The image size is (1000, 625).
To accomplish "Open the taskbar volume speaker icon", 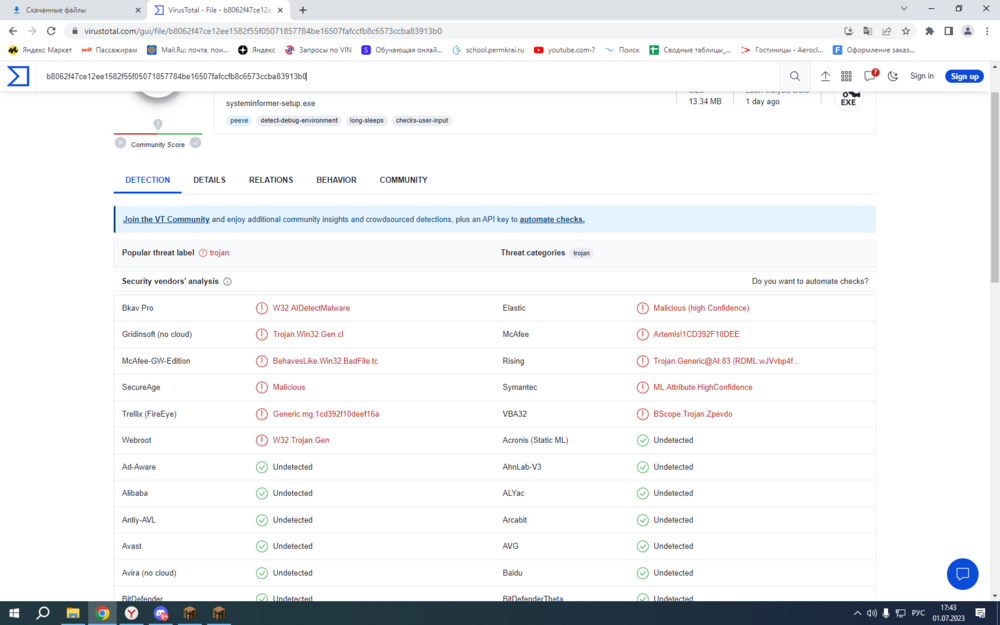I will [x=871, y=614].
